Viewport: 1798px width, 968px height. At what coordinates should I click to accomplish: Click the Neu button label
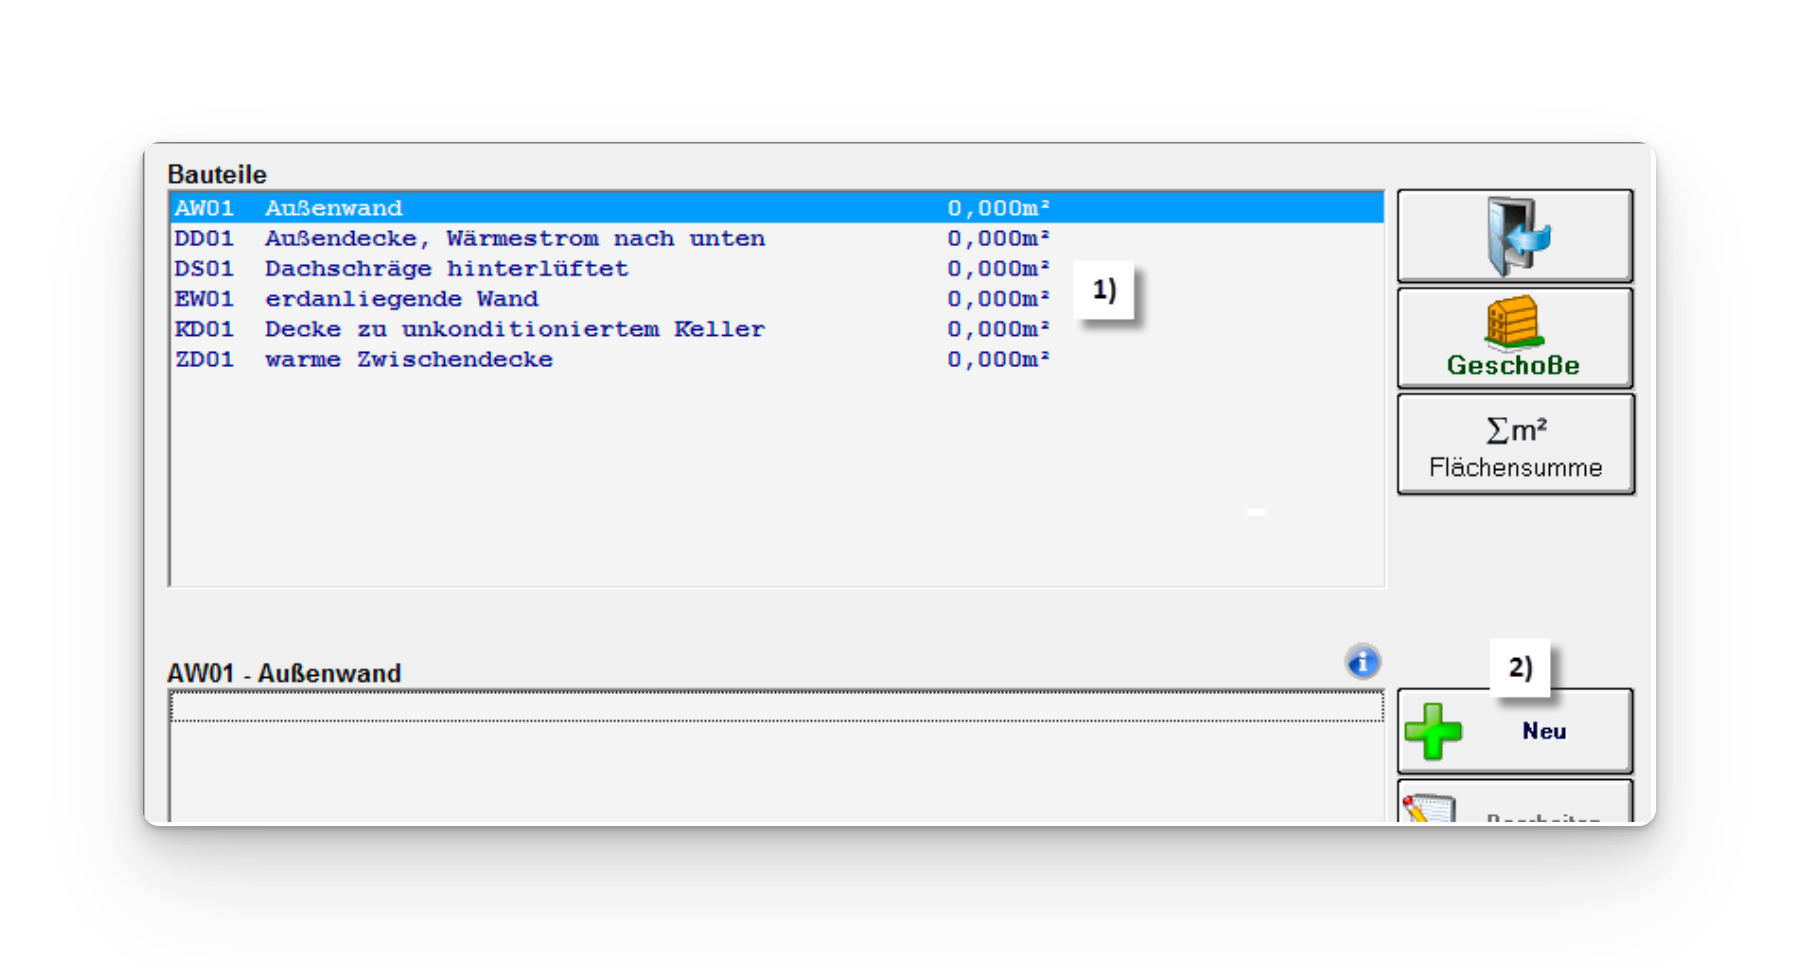point(1544,731)
